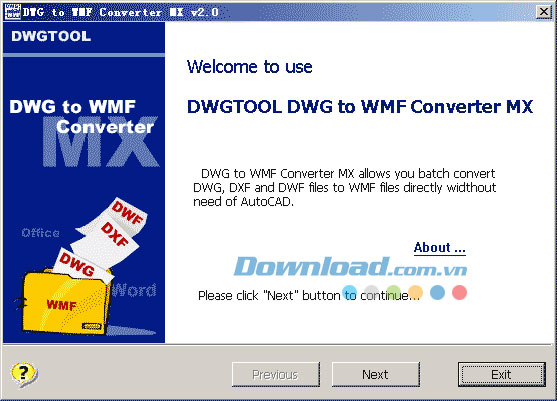
Task: Click the yellow question mark help icon
Action: click(x=24, y=374)
